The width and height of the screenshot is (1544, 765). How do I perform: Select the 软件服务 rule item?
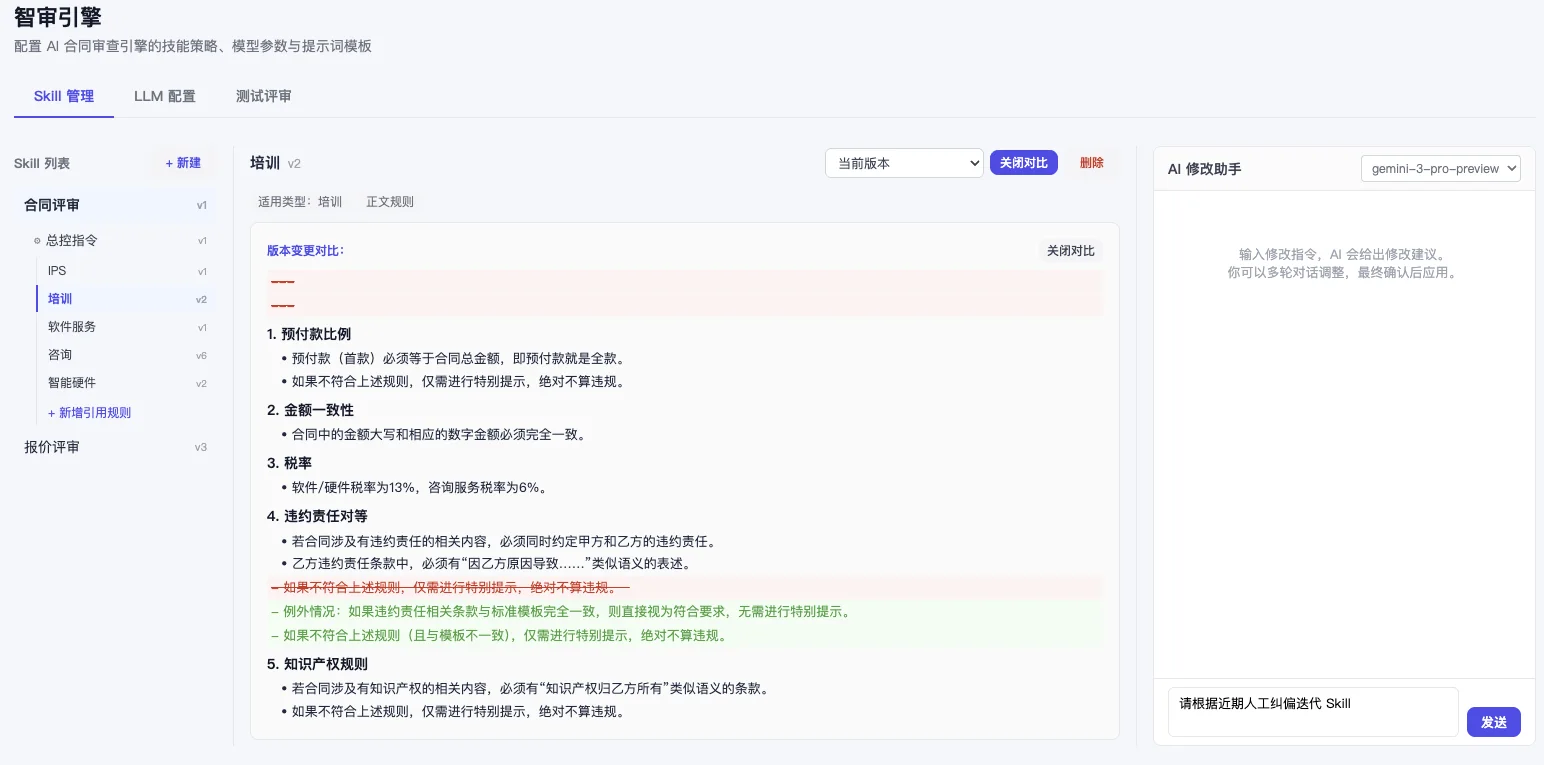(126, 327)
